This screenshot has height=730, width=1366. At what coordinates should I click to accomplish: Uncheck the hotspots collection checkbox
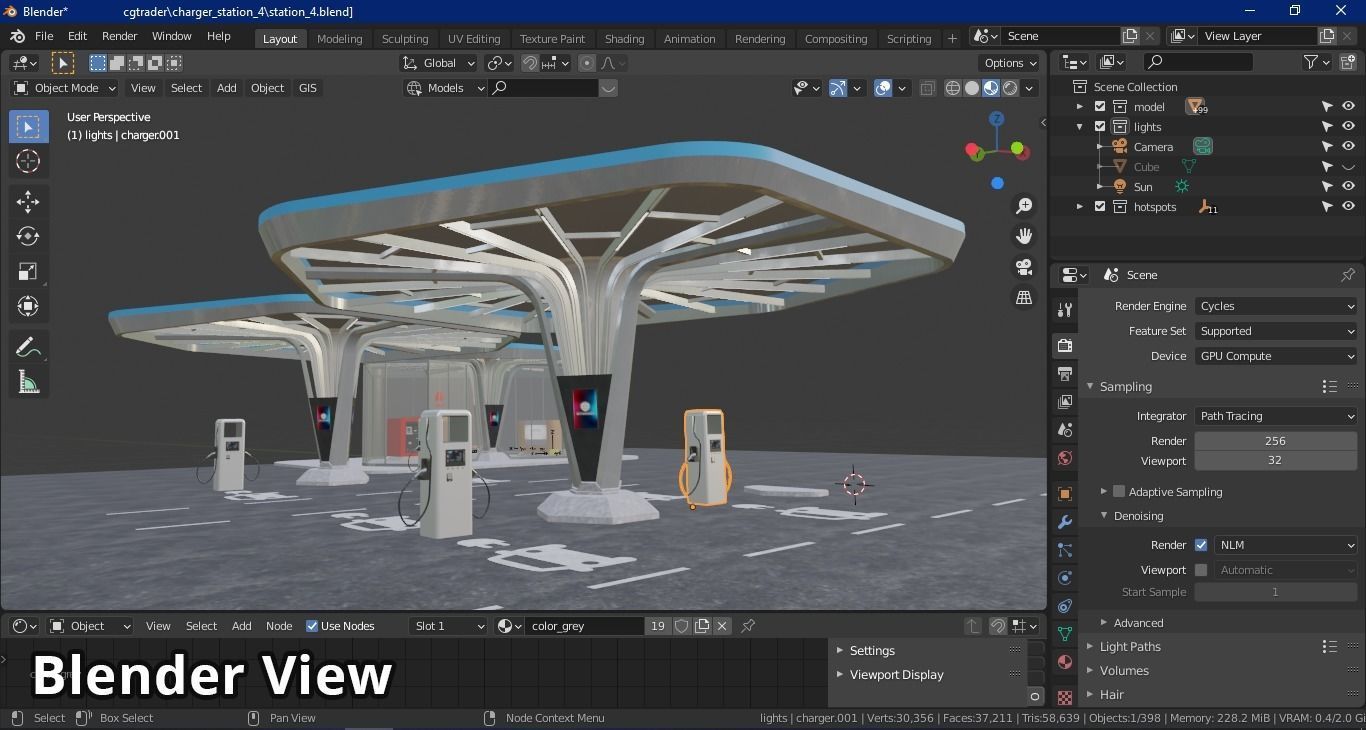(1100, 207)
